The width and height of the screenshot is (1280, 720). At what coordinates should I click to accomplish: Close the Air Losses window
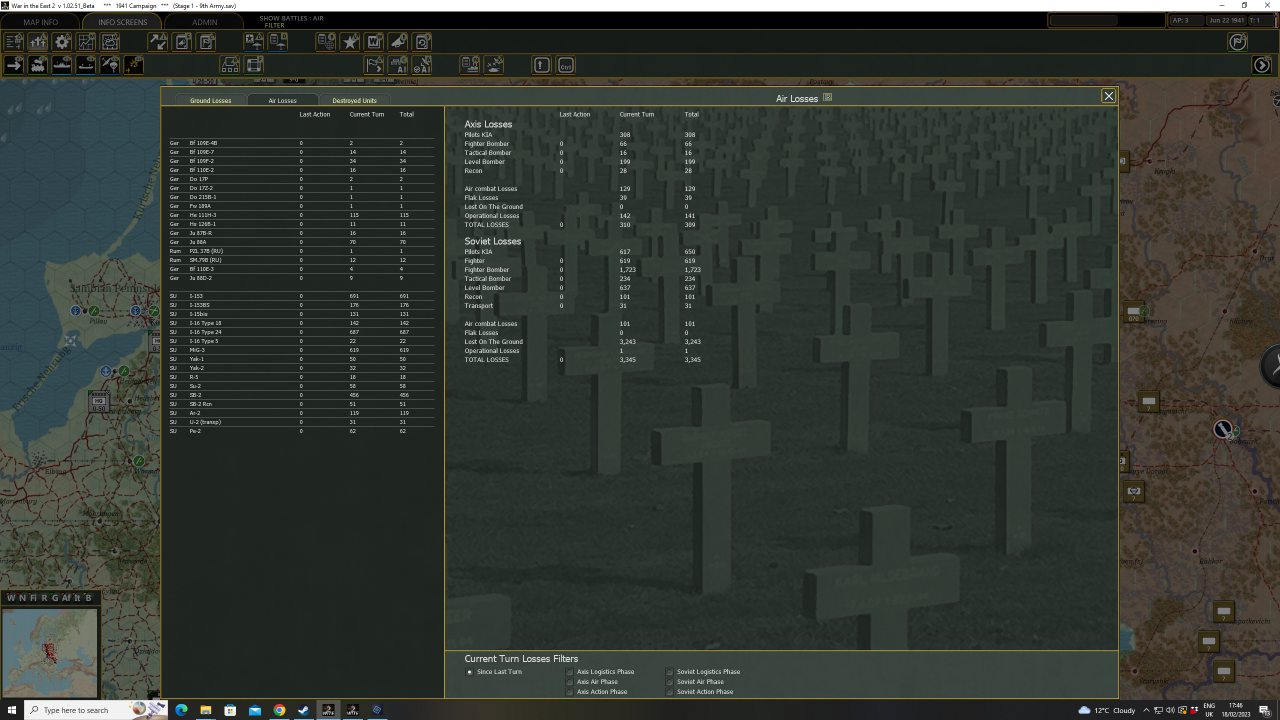click(x=1108, y=96)
